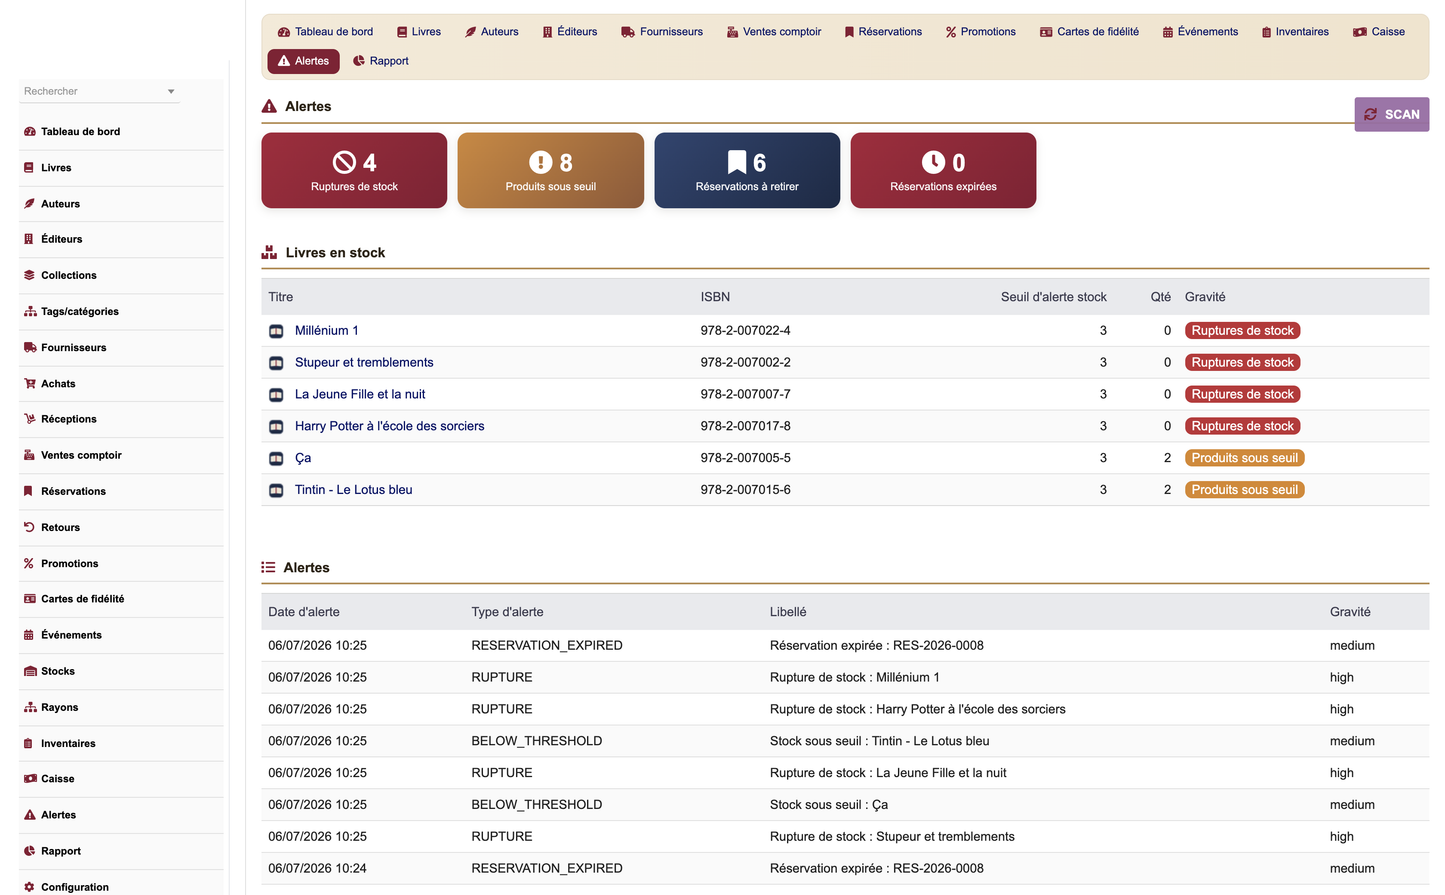Image resolution: width=1445 pixels, height=895 pixels.
Task: Click the Livres book icon in sidebar
Action: (29, 168)
